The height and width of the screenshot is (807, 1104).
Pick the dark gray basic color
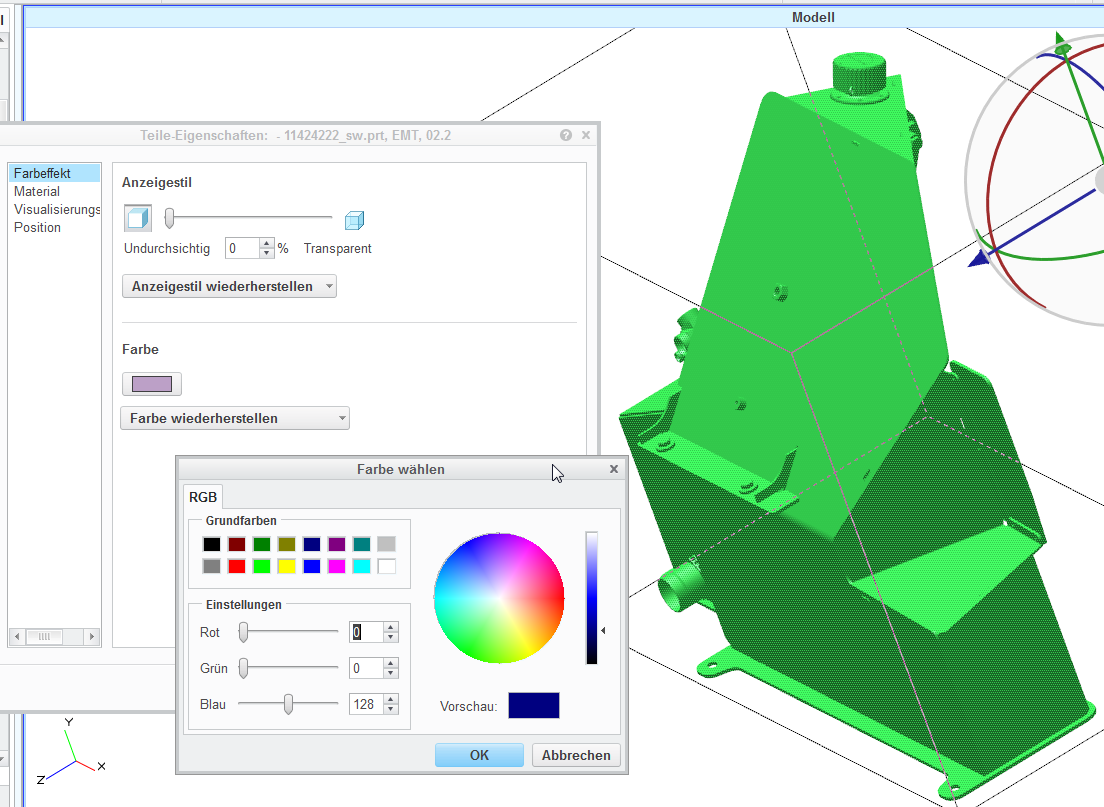211,566
